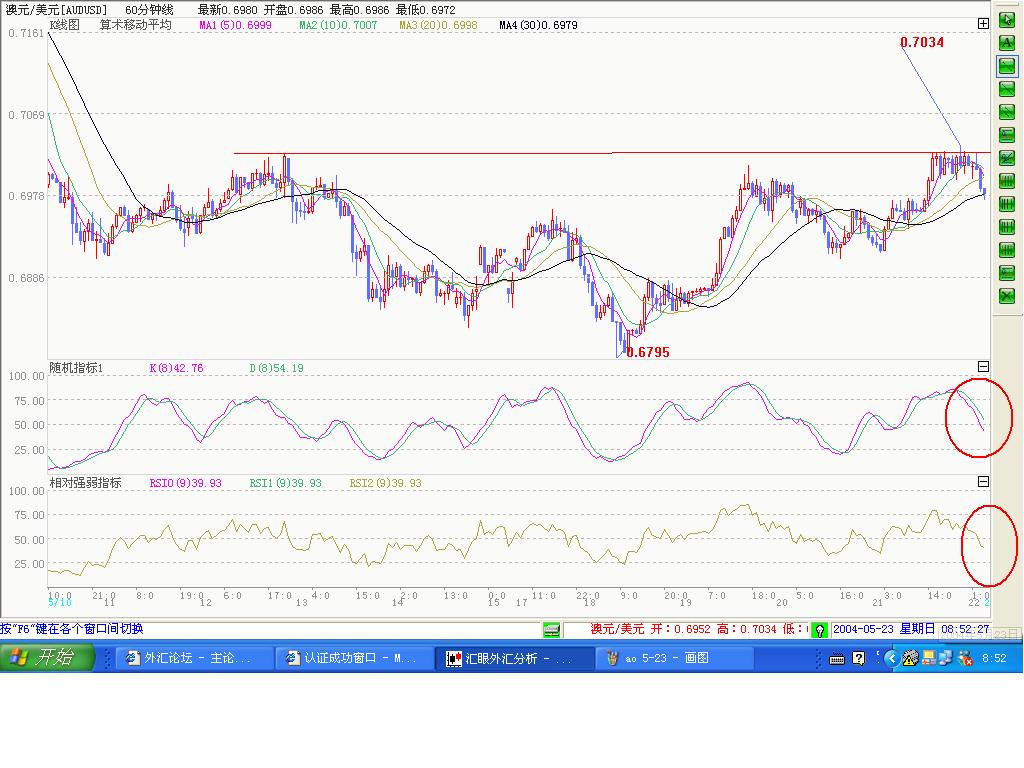
Task: Click the green light bulb tip icon
Action: pyautogui.click(x=820, y=630)
